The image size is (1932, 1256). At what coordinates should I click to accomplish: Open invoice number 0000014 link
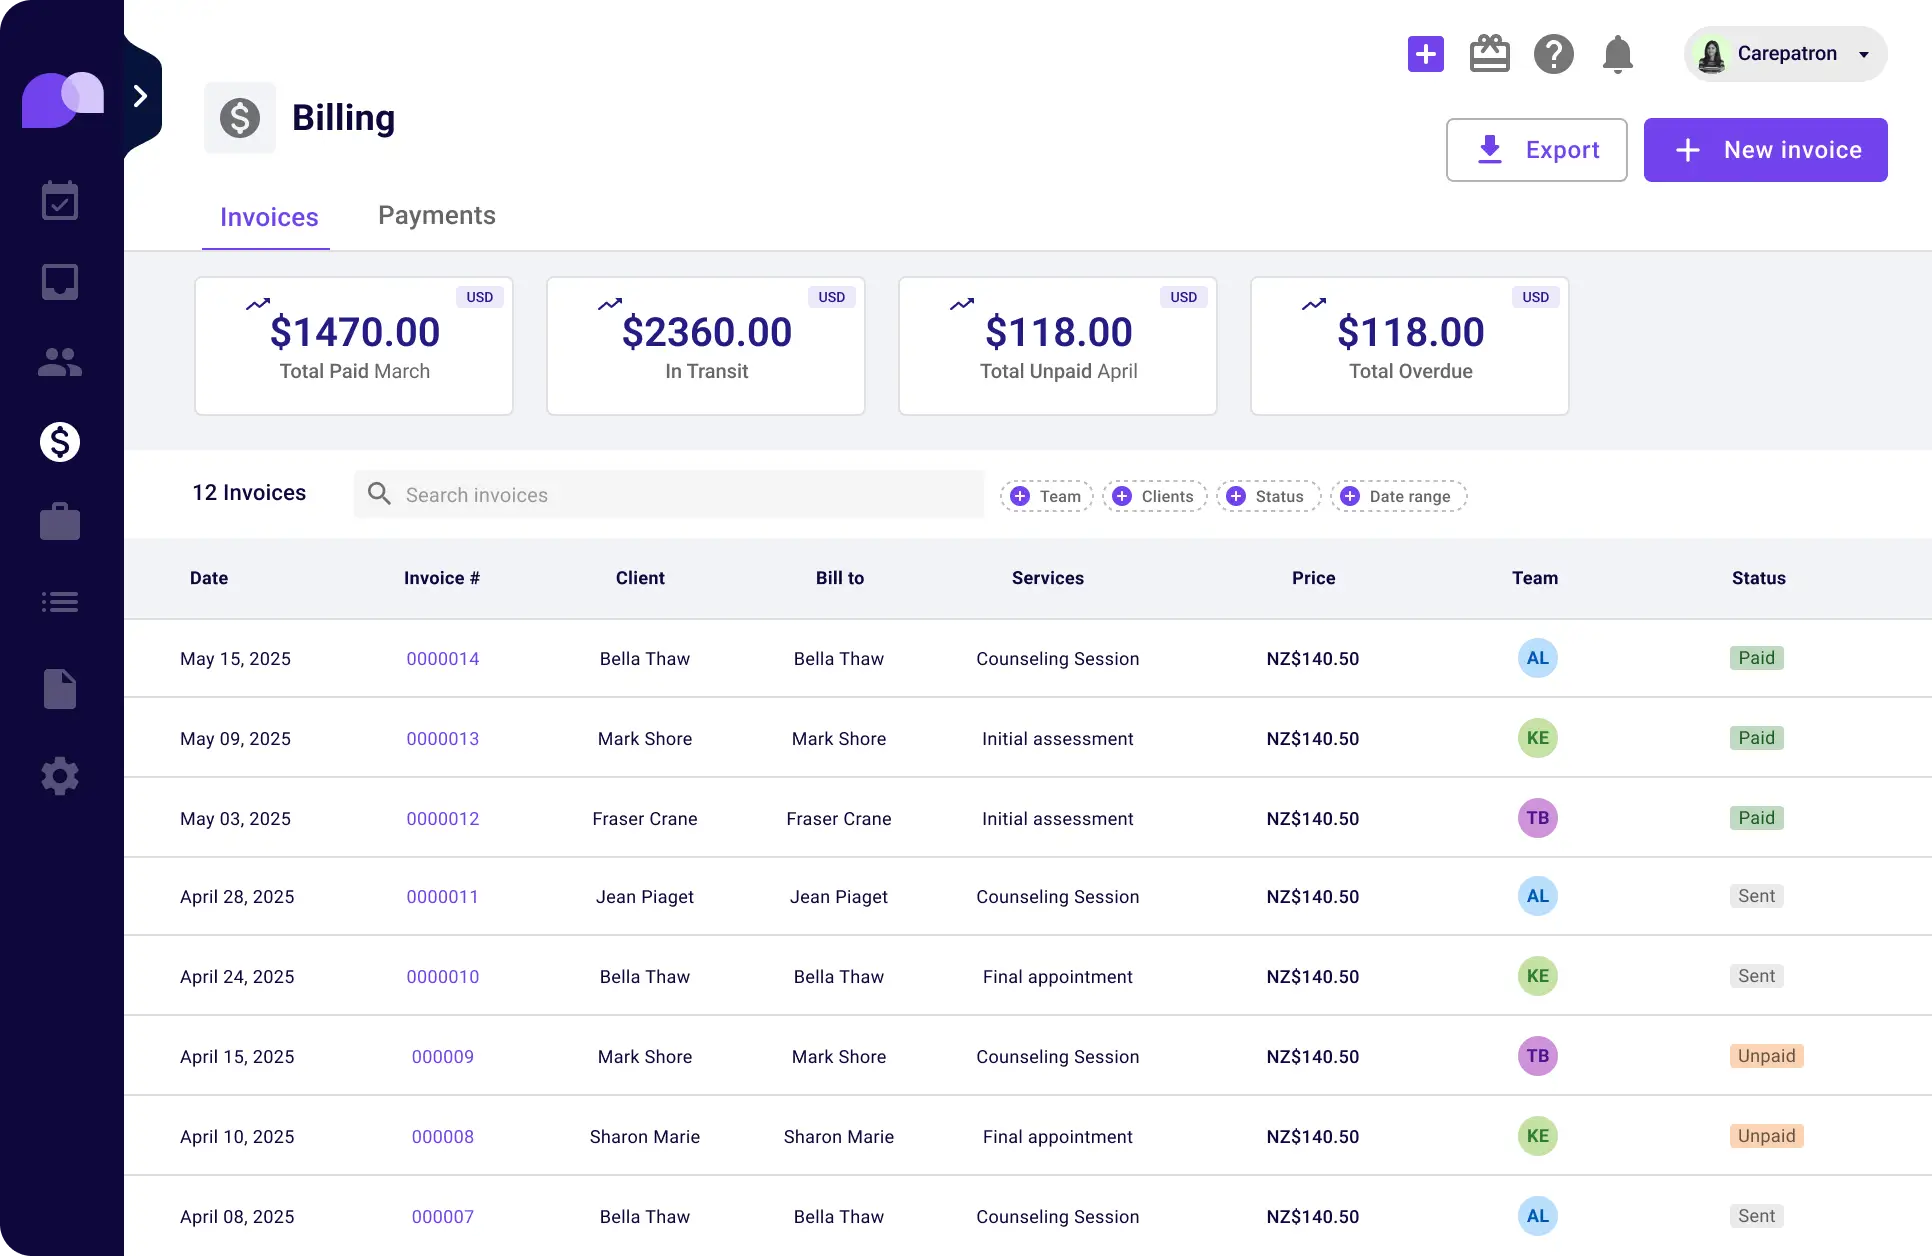442,659
